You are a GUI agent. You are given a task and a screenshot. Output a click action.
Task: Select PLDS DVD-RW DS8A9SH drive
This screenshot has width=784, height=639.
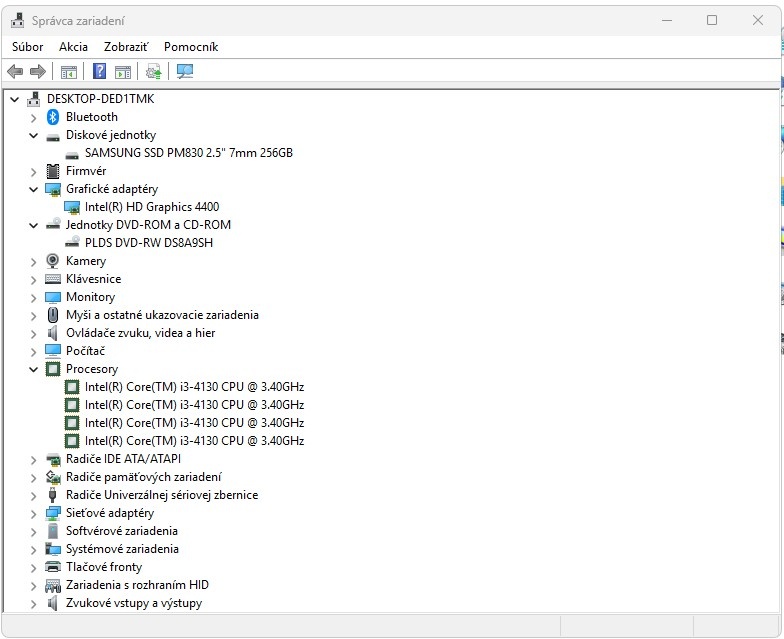pyautogui.click(x=149, y=243)
